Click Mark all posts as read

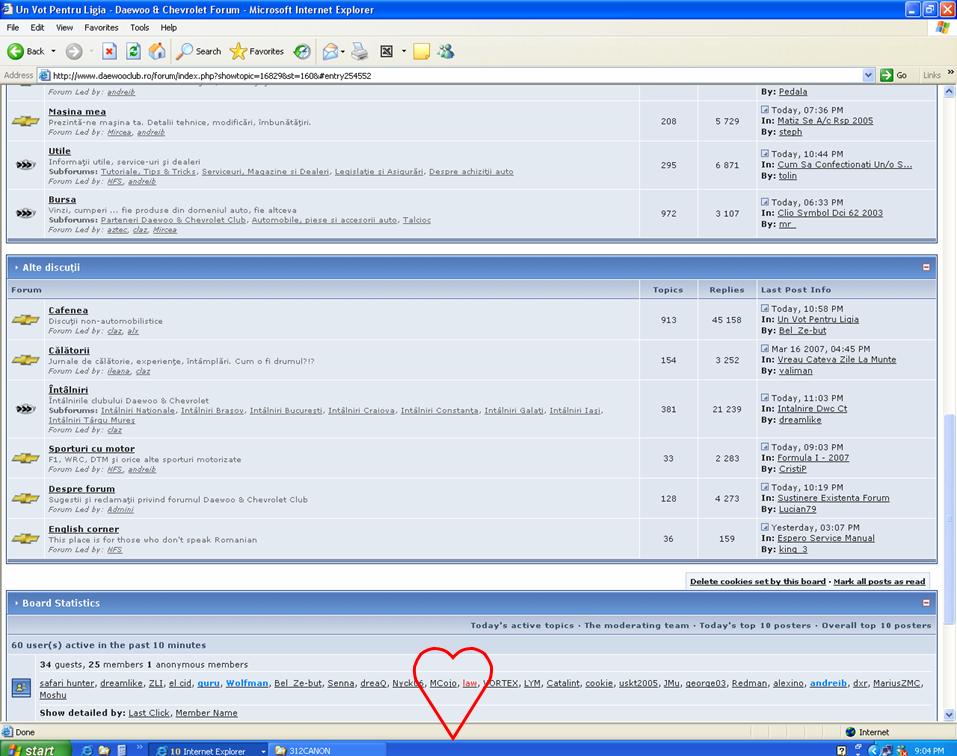coord(879,581)
